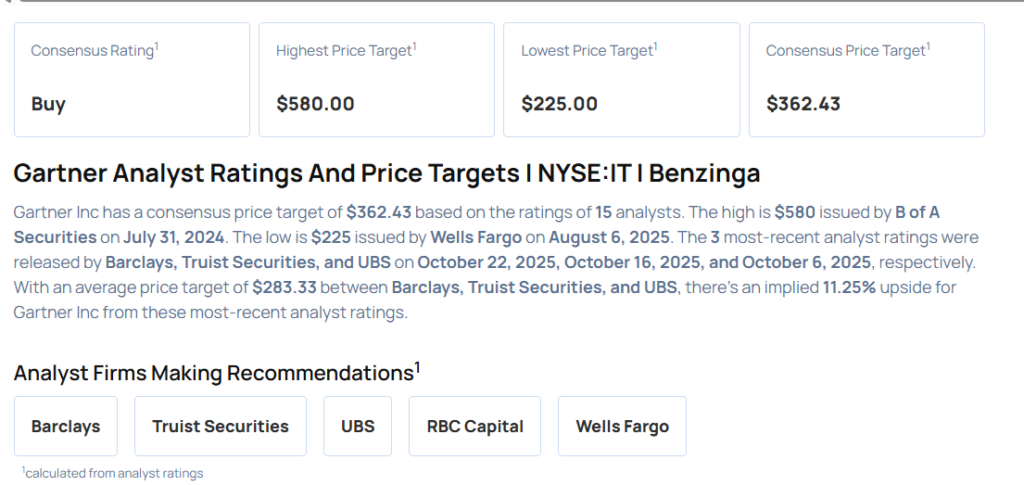Viewport: 1024px width, 485px height.
Task: Click the Lowest Price Target card label
Action: (x=588, y=50)
